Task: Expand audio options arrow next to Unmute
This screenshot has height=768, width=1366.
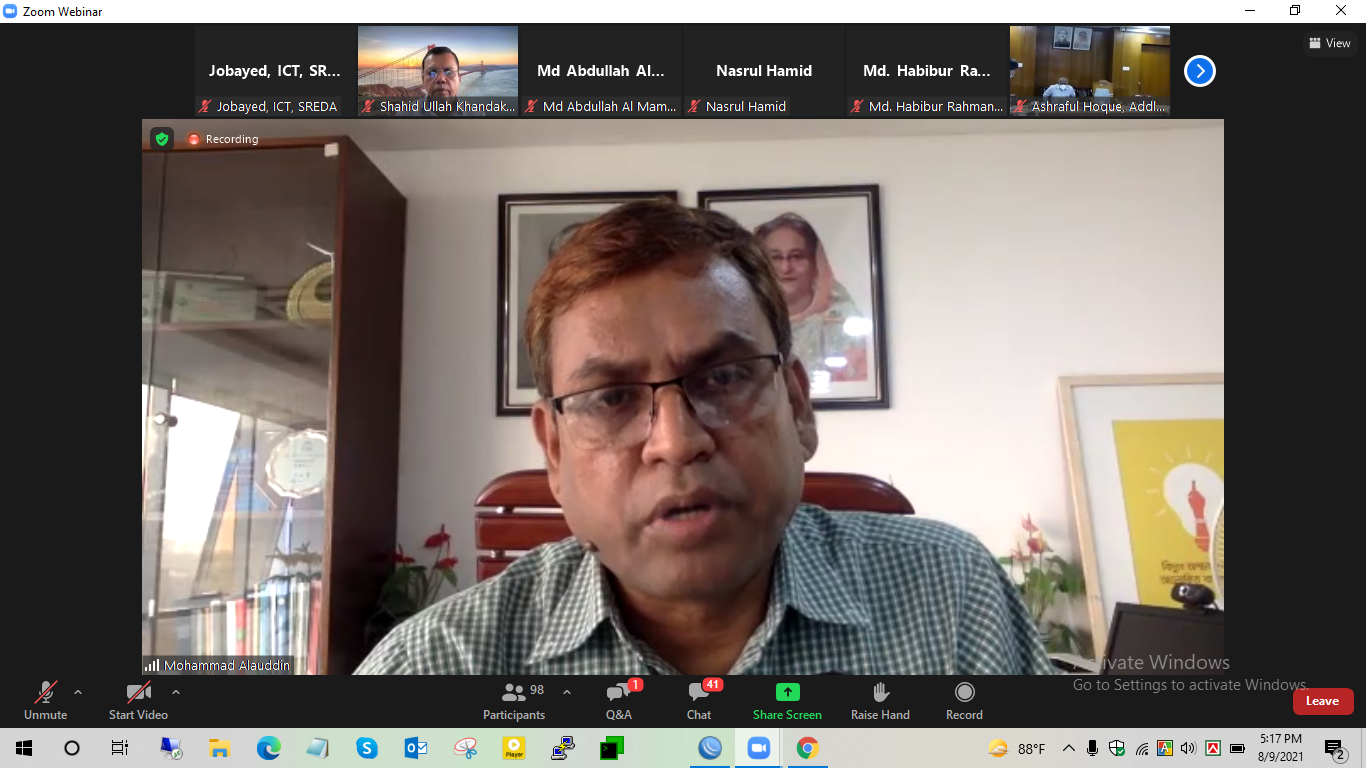Action: [78, 692]
